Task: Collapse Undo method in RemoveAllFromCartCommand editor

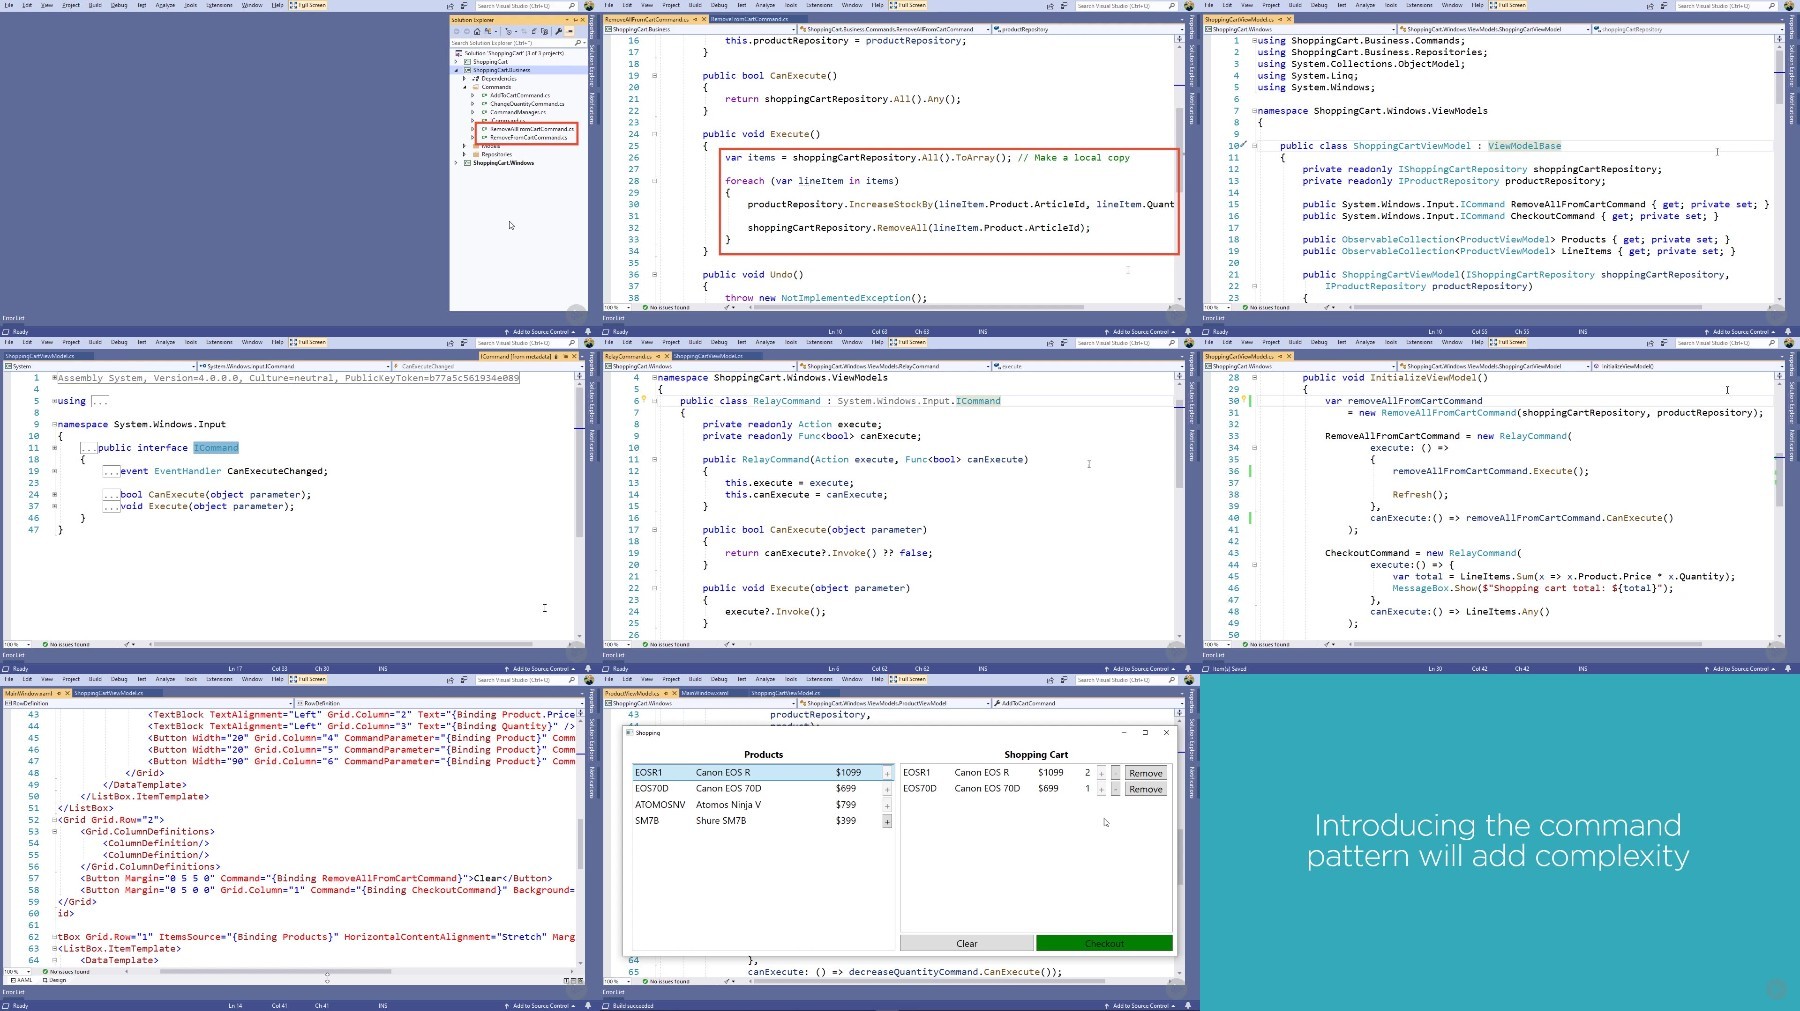Action: pos(655,274)
